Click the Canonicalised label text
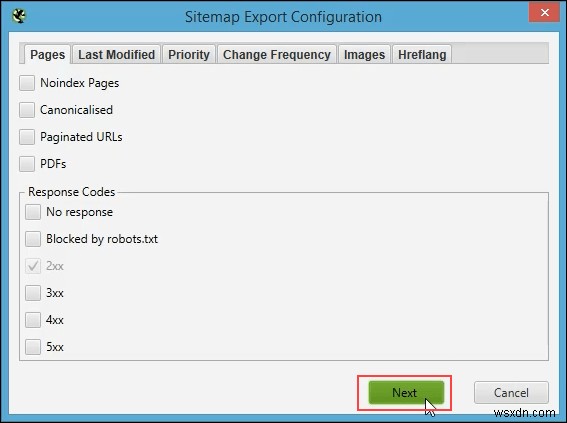The width and height of the screenshot is (567, 423). coord(76,110)
